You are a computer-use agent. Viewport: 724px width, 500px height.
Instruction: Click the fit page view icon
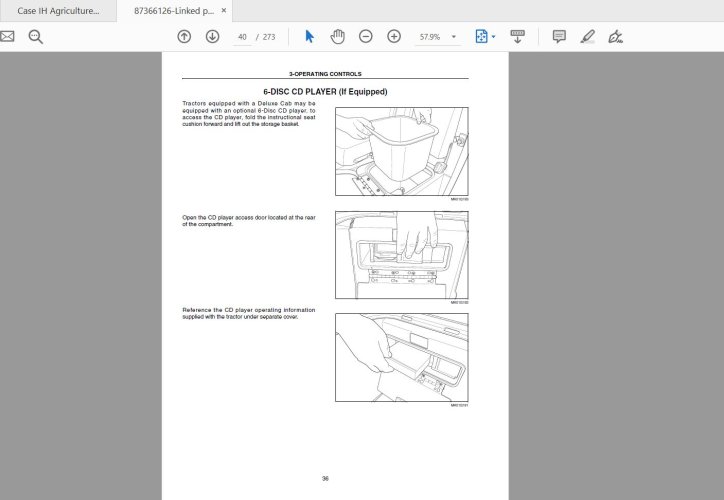click(481, 36)
